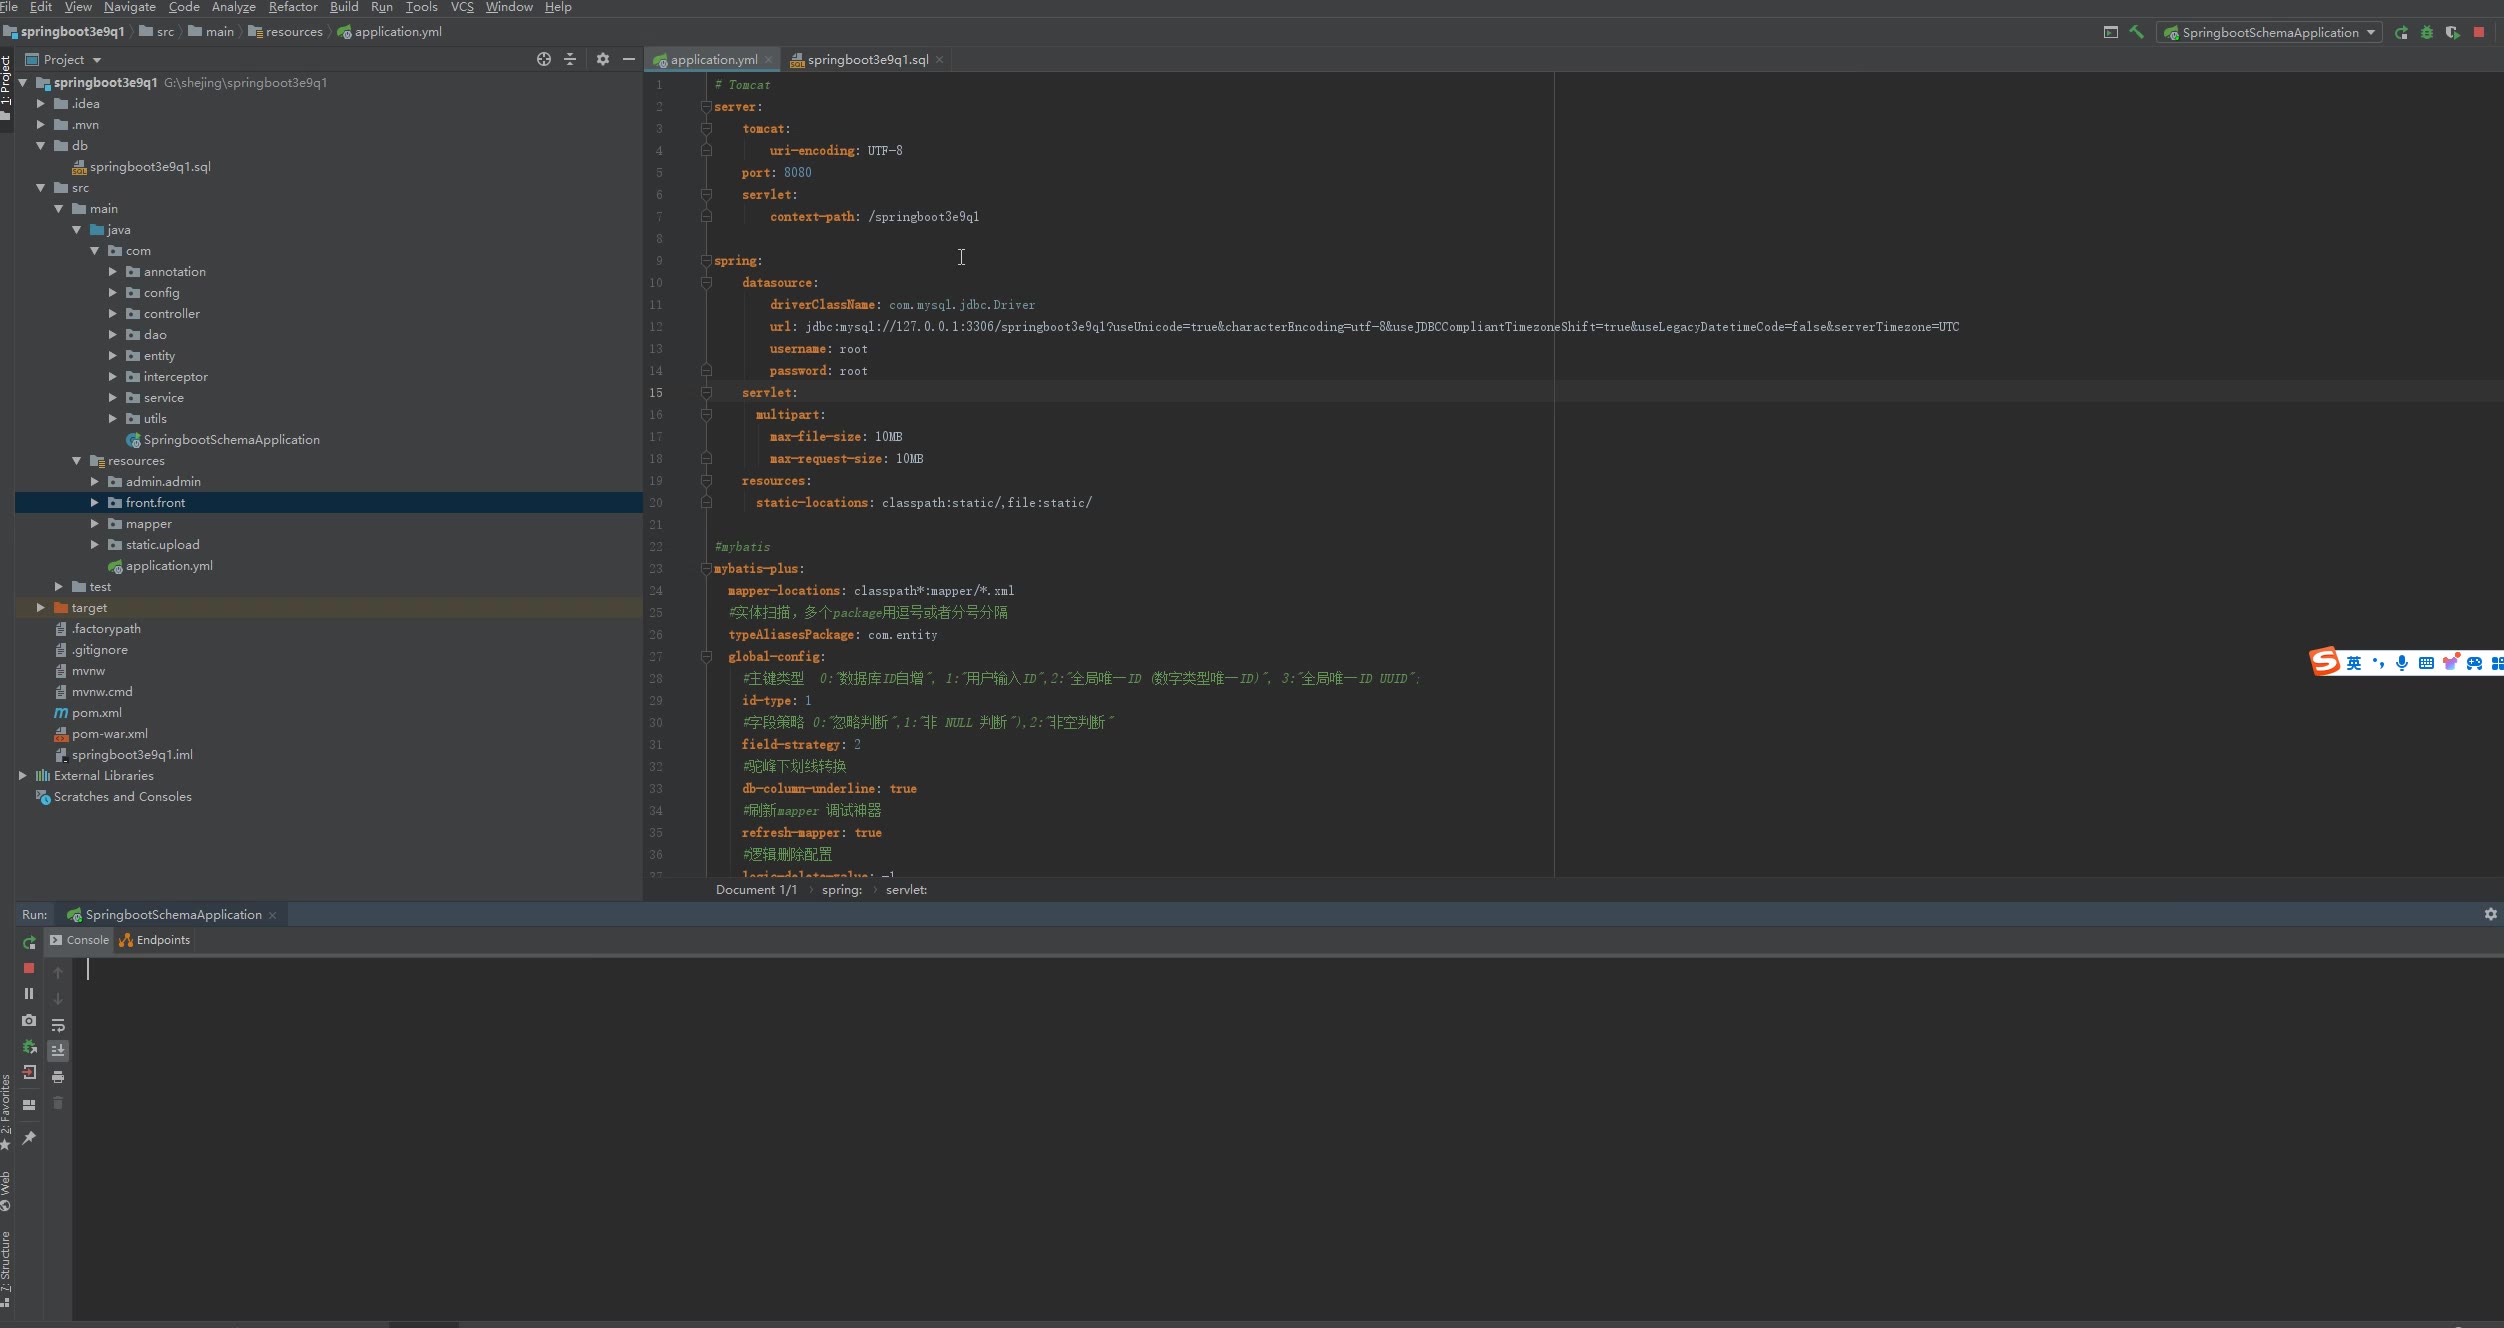Toggle fold marker at spring: line

(706, 261)
